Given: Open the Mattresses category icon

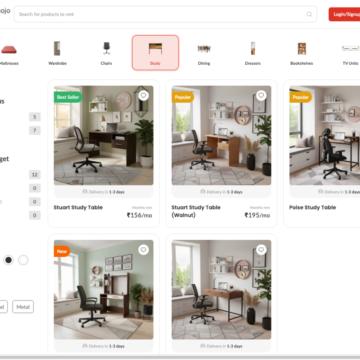Looking at the screenshot, I should (9, 50).
